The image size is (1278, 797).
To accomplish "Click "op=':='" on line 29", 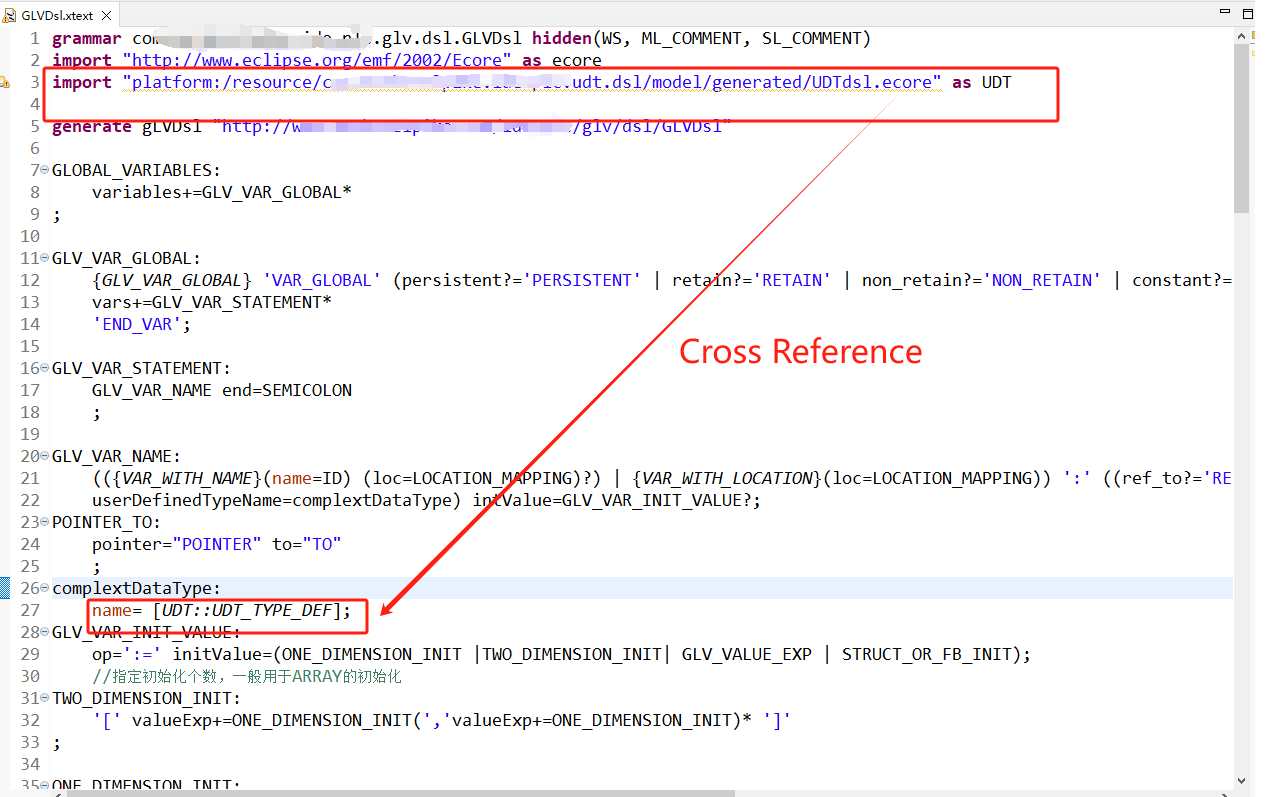I will [127, 654].
